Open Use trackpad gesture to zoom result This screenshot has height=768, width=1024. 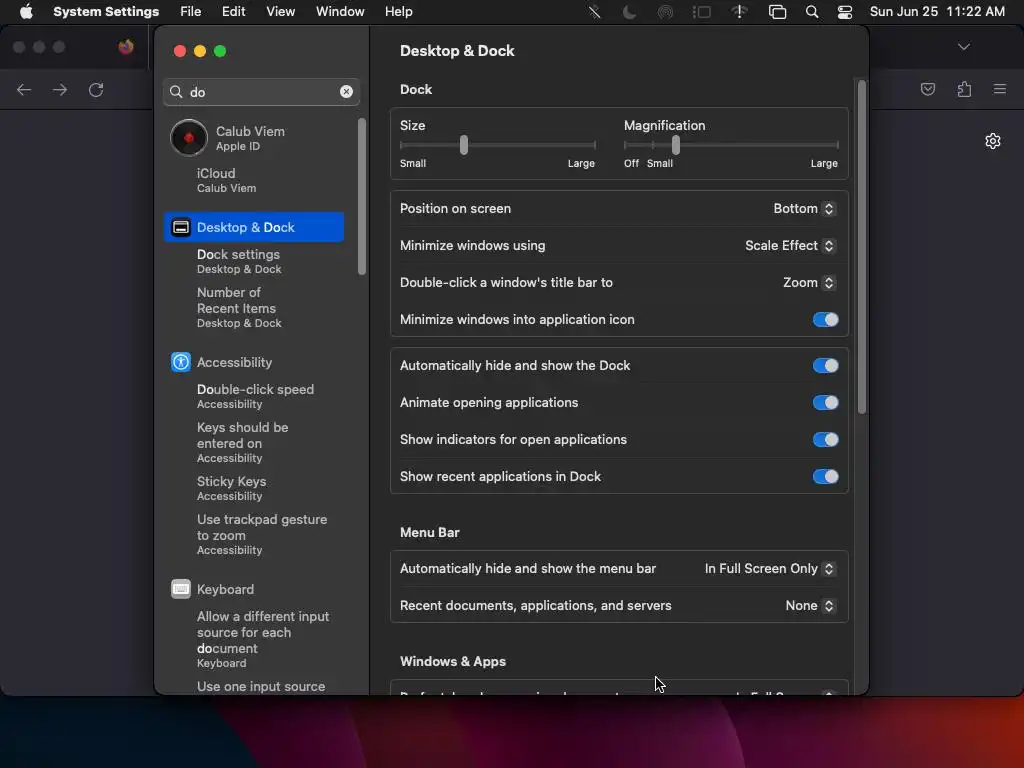pyautogui.click(x=262, y=534)
